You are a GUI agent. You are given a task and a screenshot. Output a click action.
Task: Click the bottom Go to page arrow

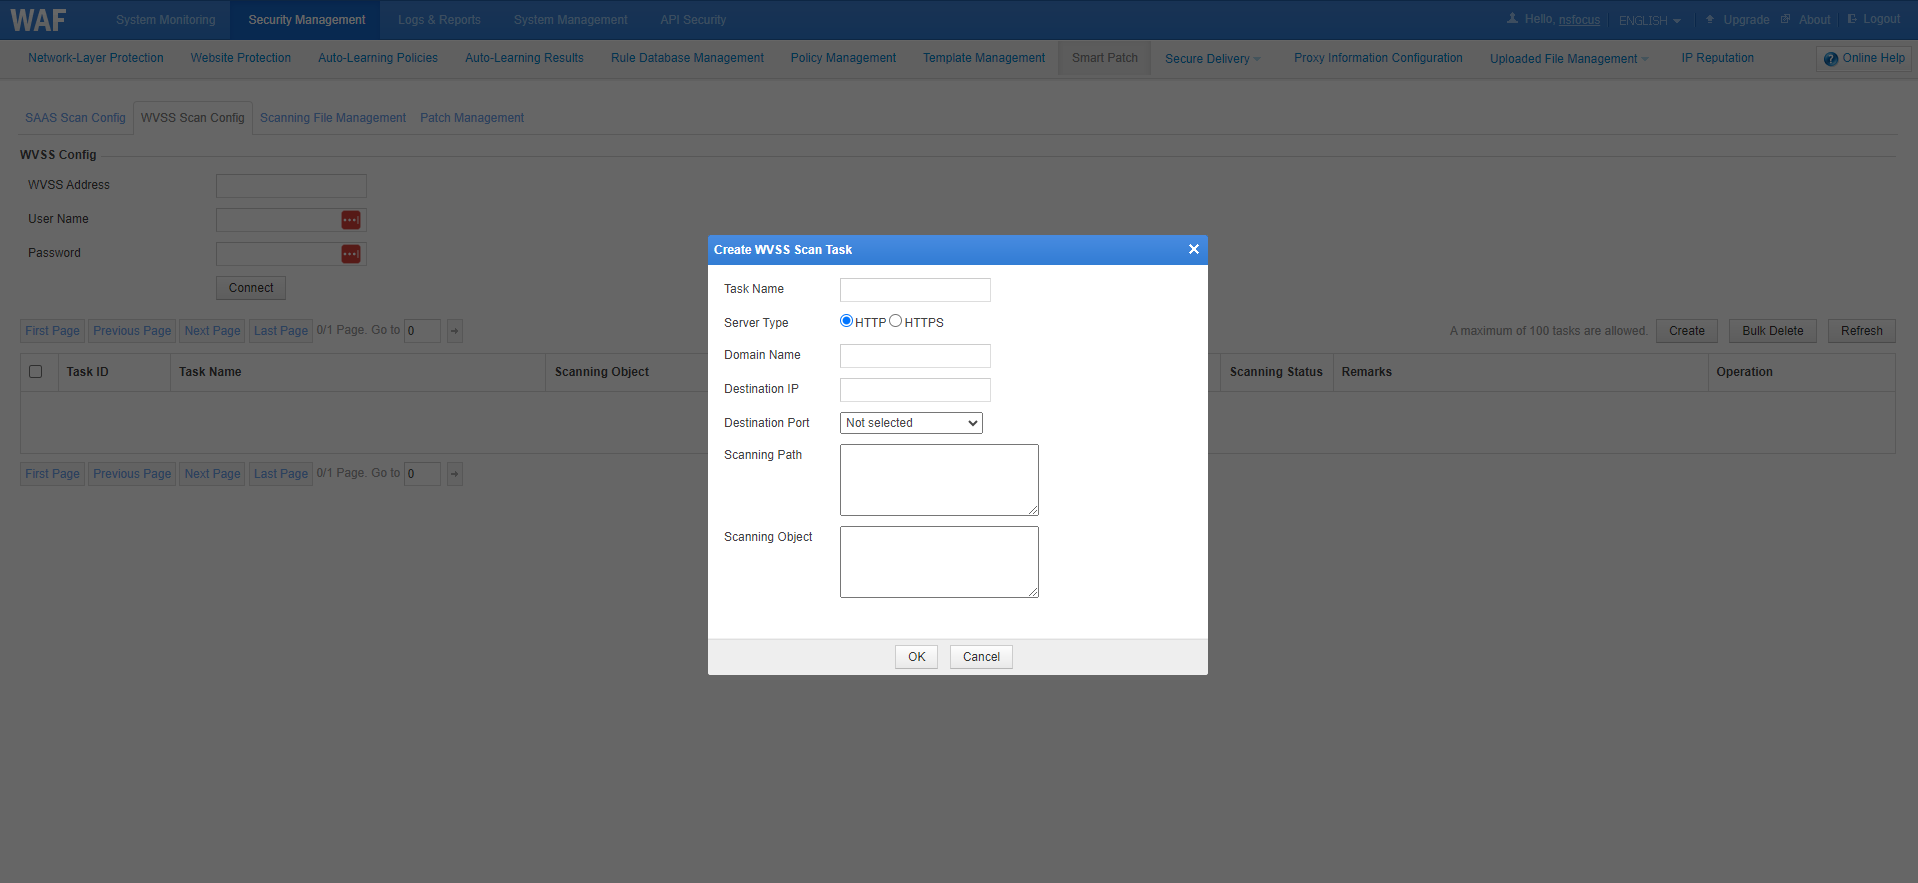coord(455,474)
